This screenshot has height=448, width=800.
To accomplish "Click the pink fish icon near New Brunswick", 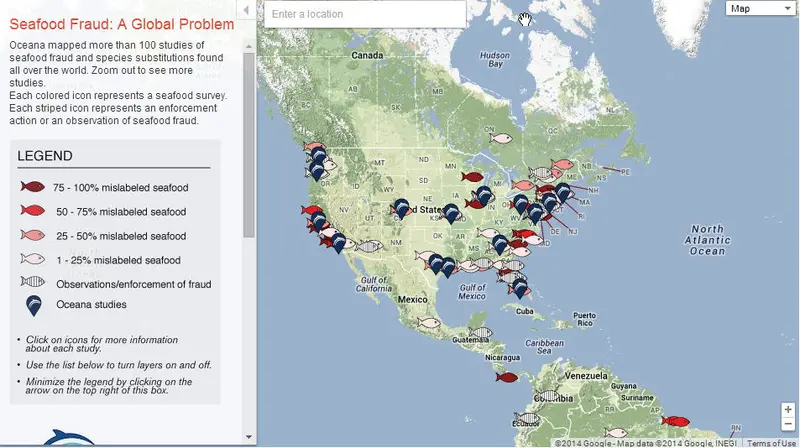I will tap(563, 164).
